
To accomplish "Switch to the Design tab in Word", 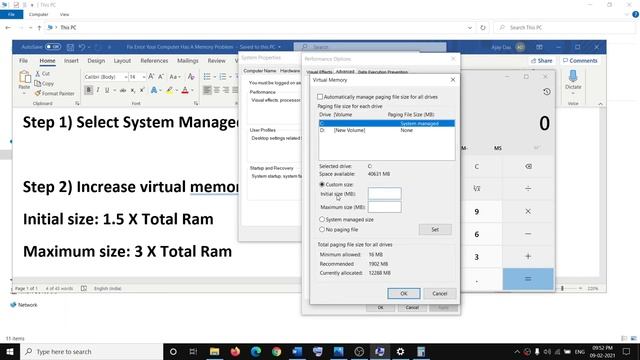I will 96,61.
